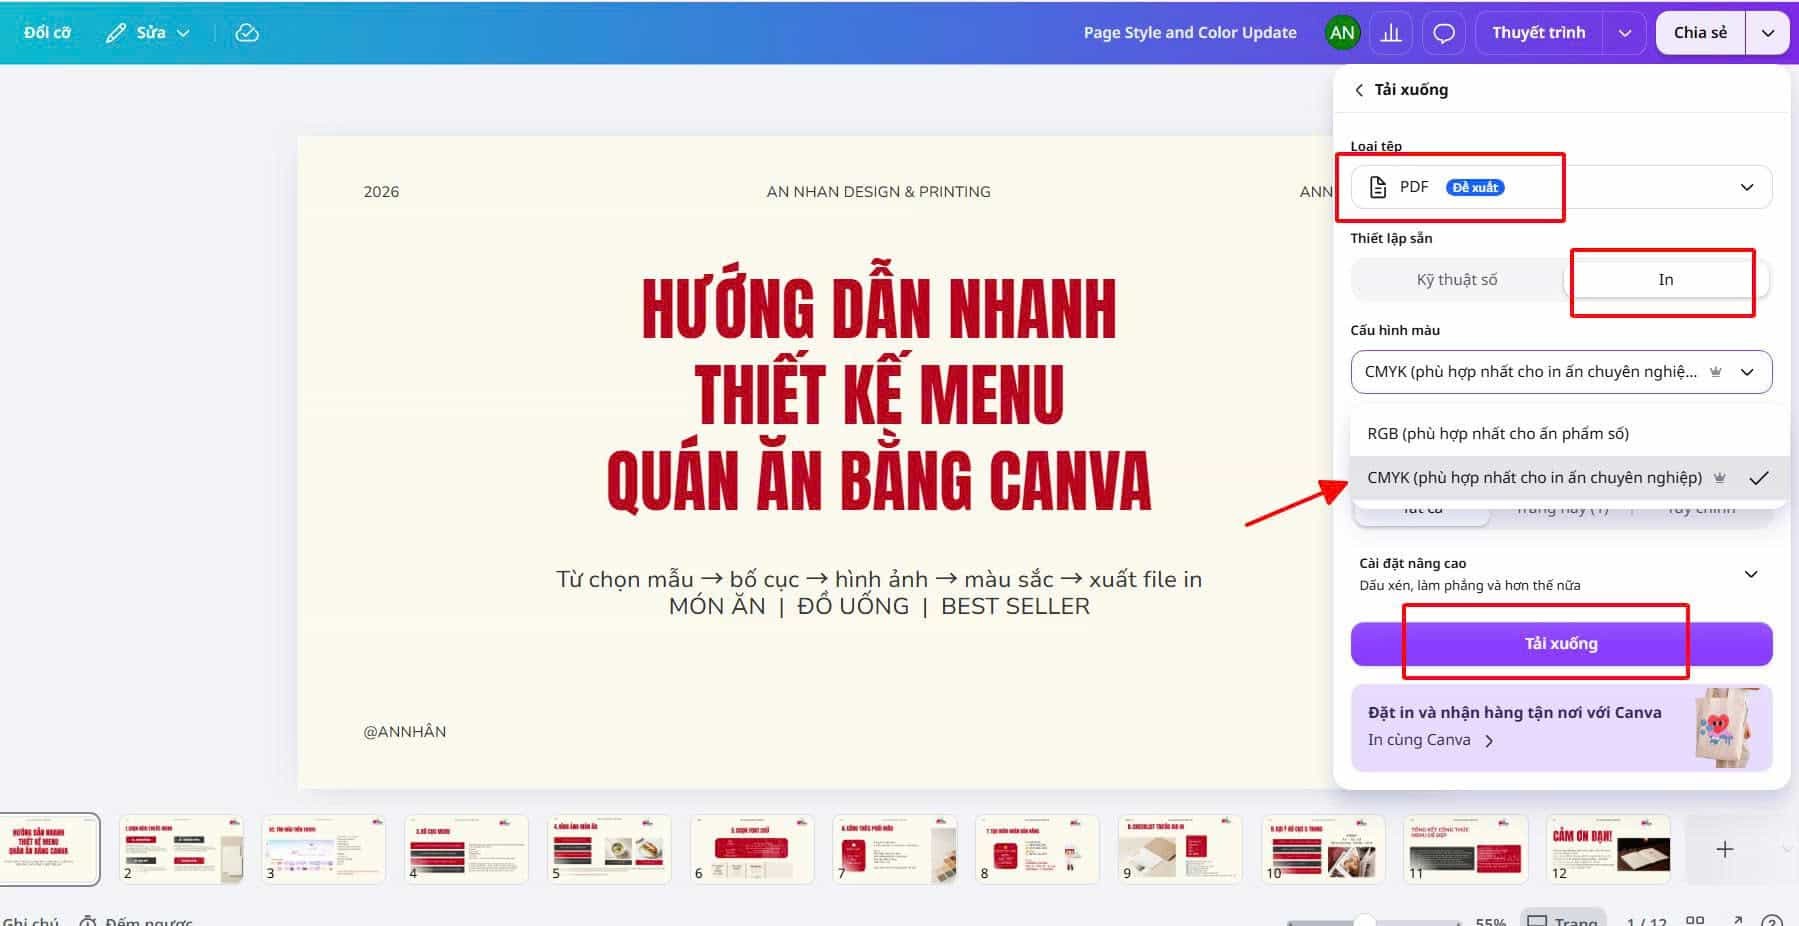The height and width of the screenshot is (926, 1799).
Task: Open the AN user avatar
Action: 1342,33
